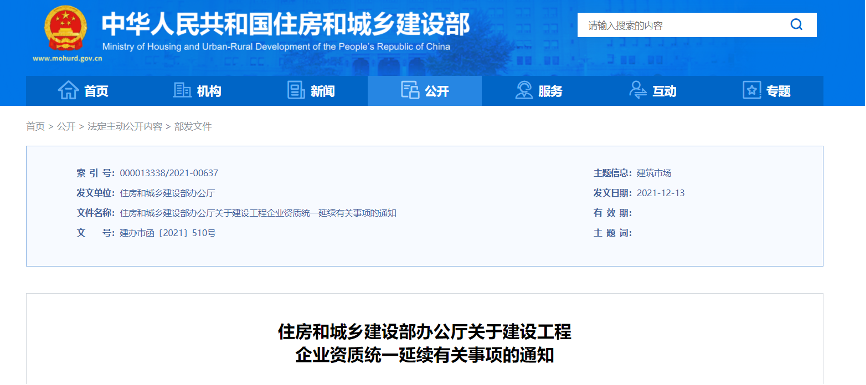Click the 主题词 label
This screenshot has width=866, height=385.
coord(612,233)
